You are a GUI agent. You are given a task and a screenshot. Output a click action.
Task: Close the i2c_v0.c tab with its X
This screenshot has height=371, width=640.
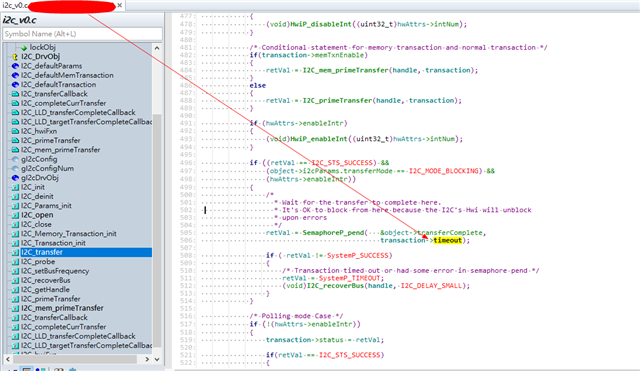pos(120,5)
